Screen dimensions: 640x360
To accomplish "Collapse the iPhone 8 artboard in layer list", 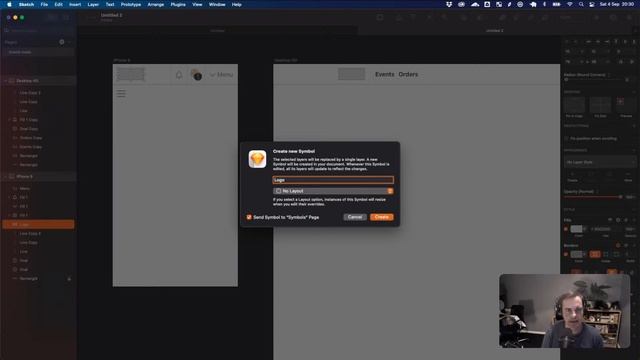I will point(5,176).
